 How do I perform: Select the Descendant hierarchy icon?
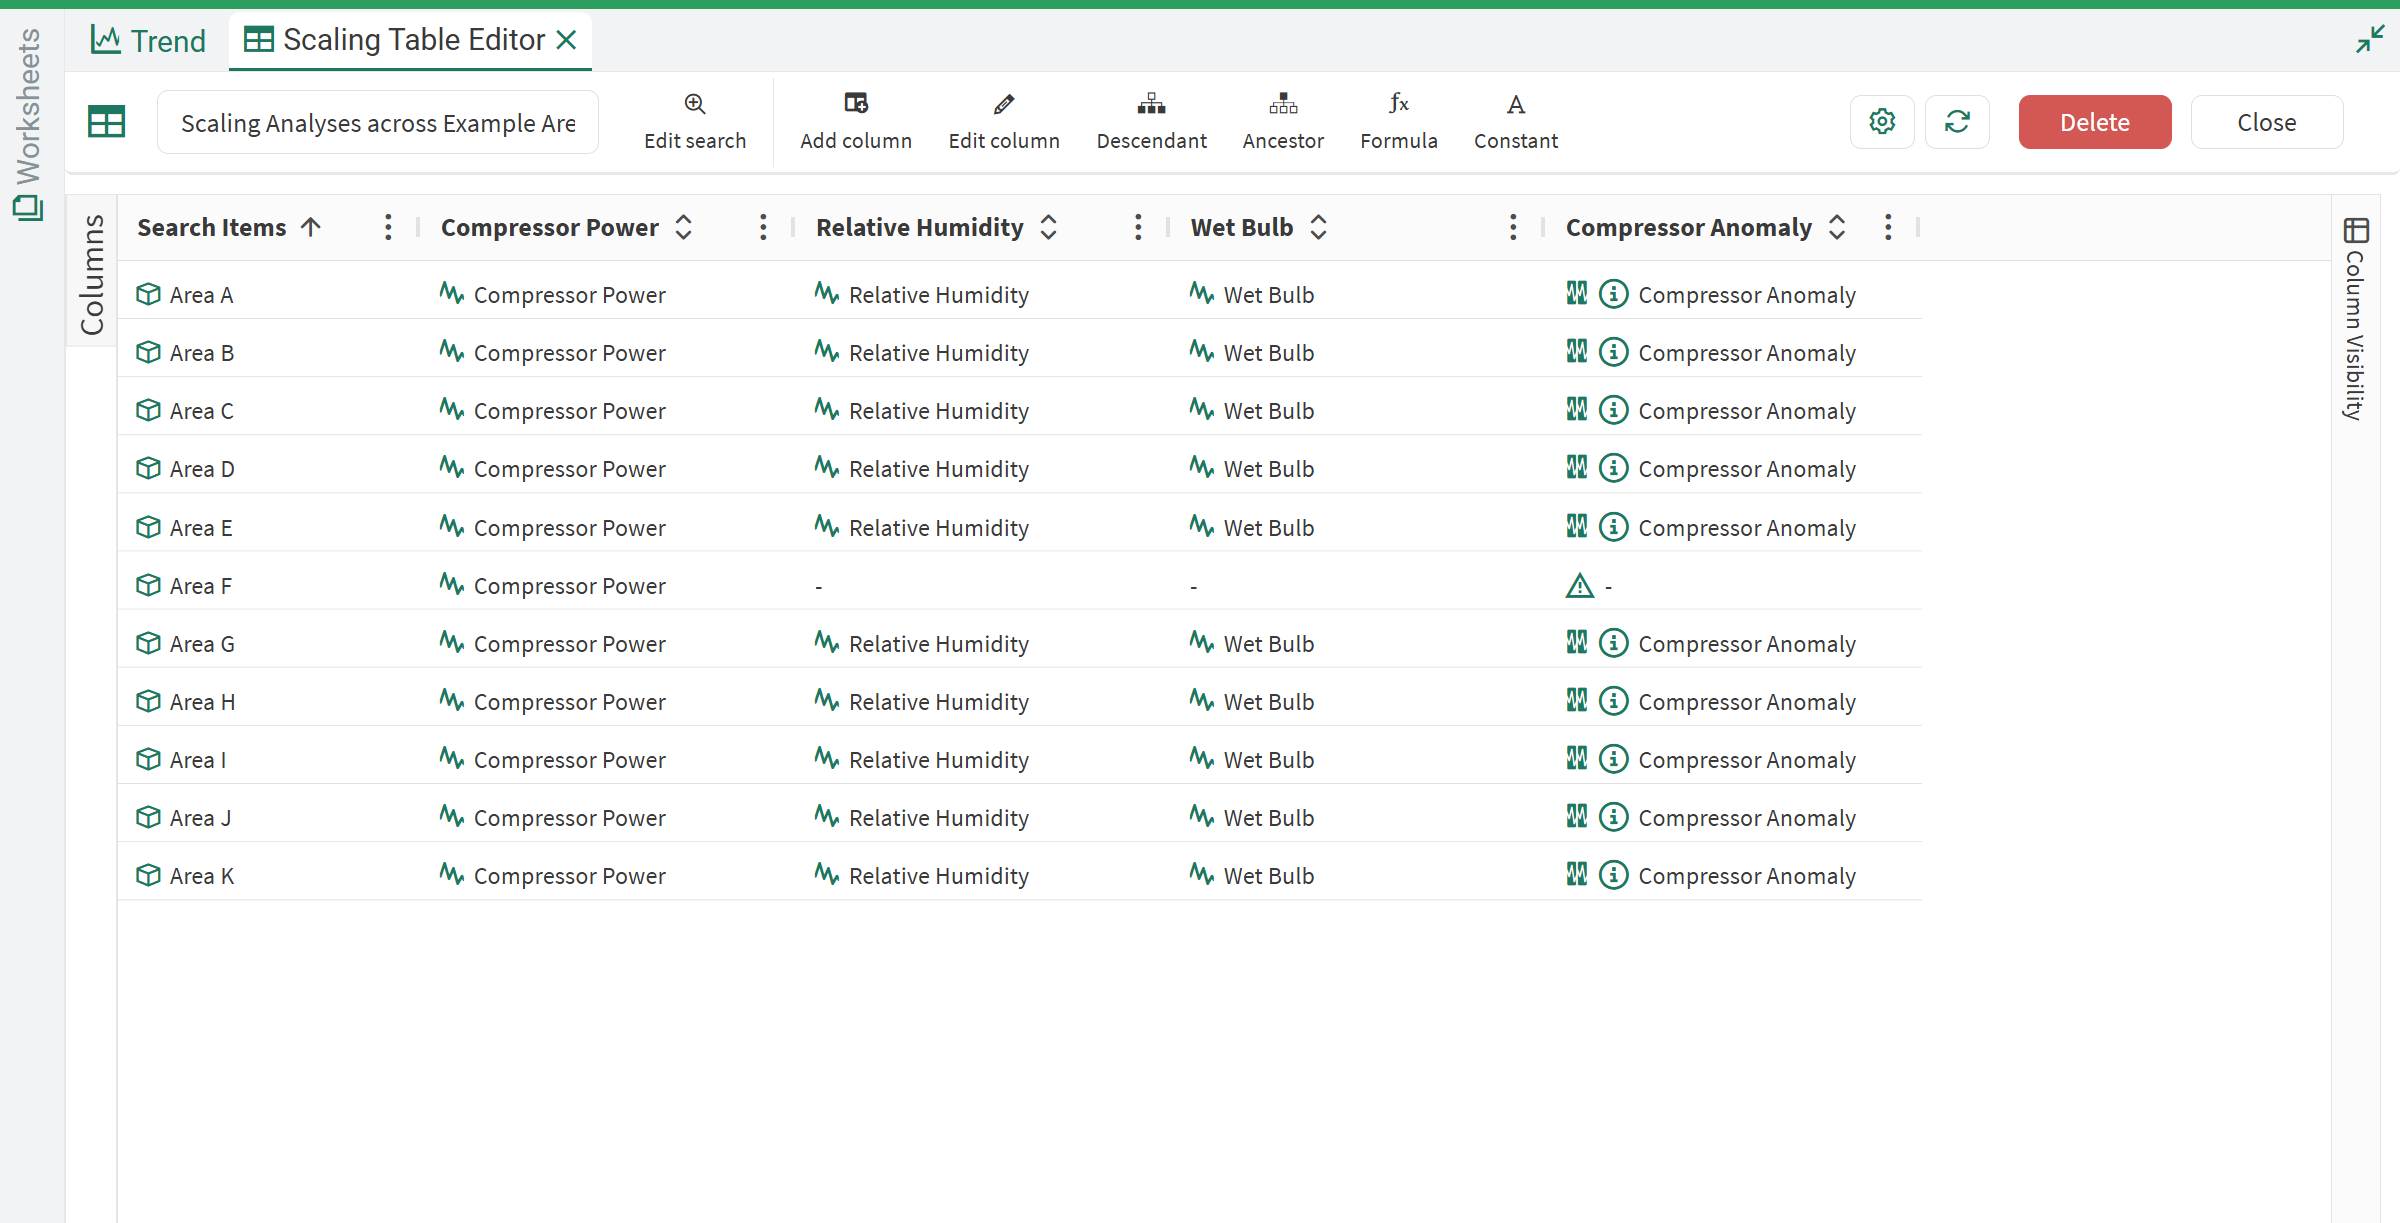[x=1151, y=104]
